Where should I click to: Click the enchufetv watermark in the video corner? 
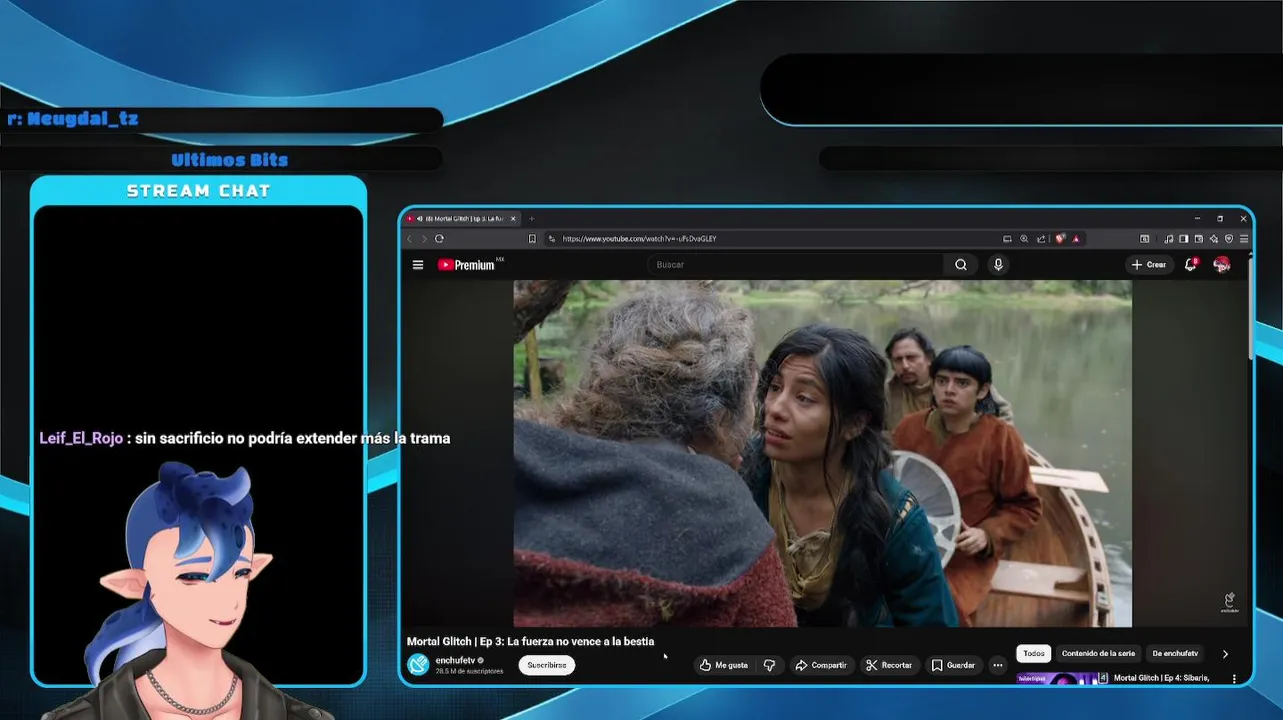1229,602
